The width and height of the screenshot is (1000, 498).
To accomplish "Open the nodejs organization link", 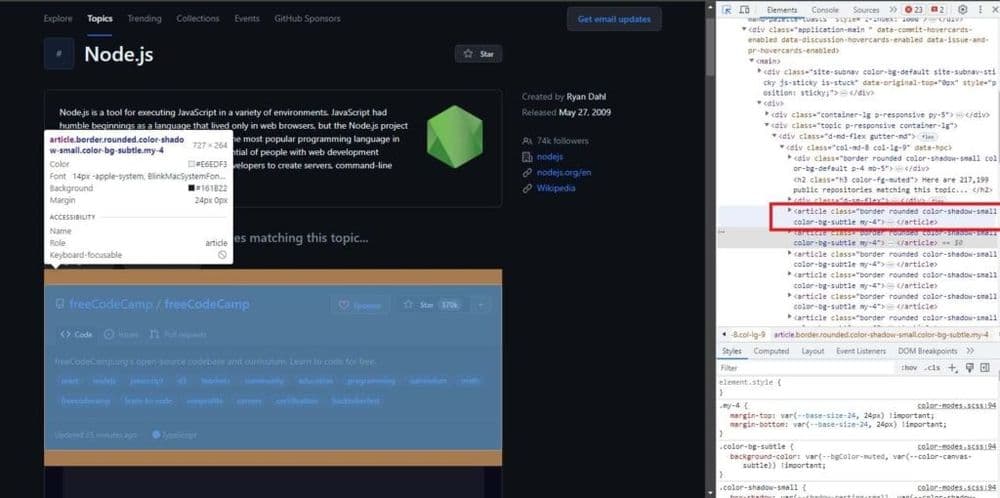I will (x=550, y=156).
